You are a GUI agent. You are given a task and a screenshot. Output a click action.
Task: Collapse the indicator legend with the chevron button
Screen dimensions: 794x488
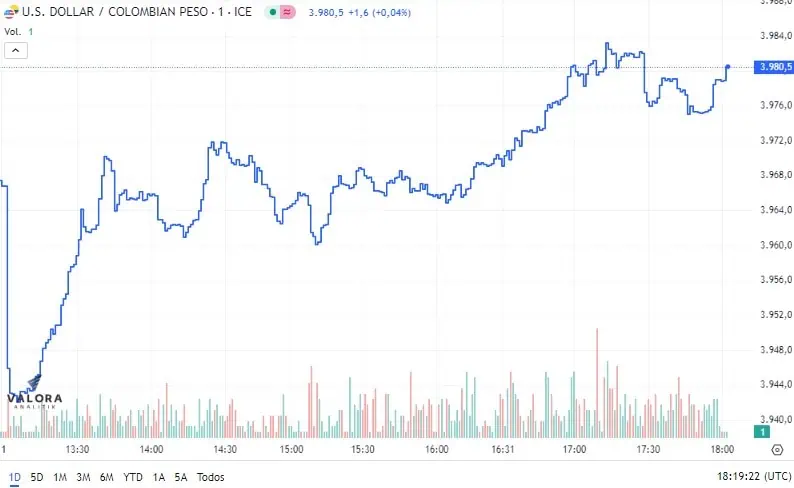pyautogui.click(x=16, y=51)
